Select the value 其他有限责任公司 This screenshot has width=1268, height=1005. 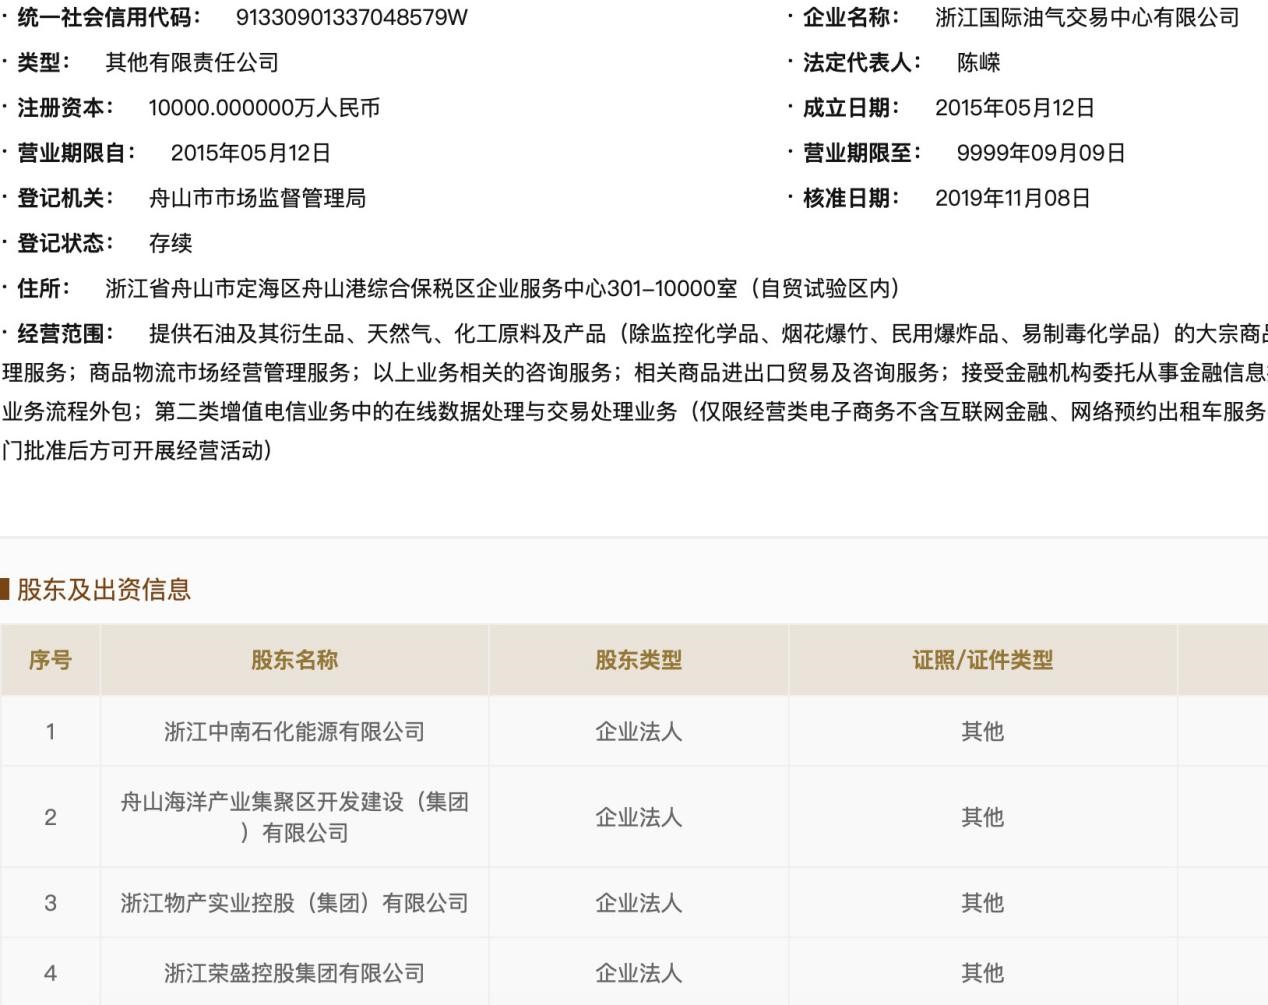[x=192, y=62]
